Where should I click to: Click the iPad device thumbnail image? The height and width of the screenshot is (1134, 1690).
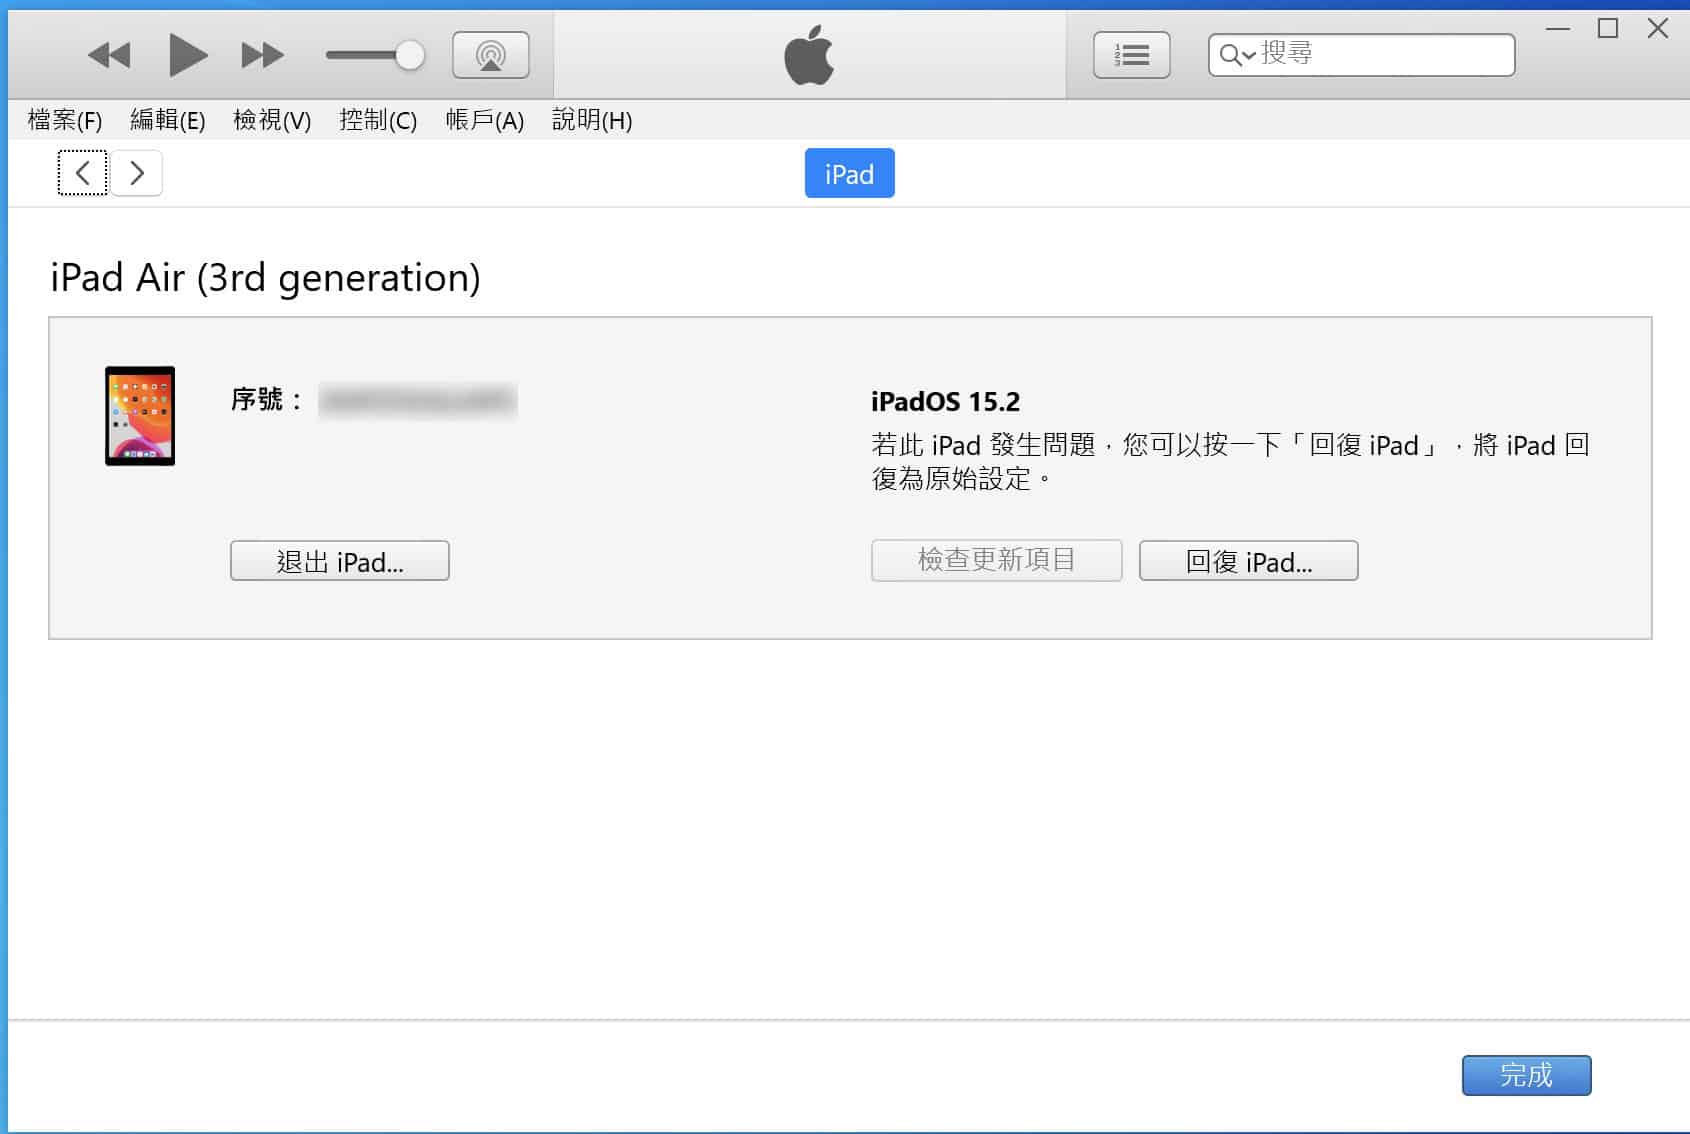(x=140, y=416)
